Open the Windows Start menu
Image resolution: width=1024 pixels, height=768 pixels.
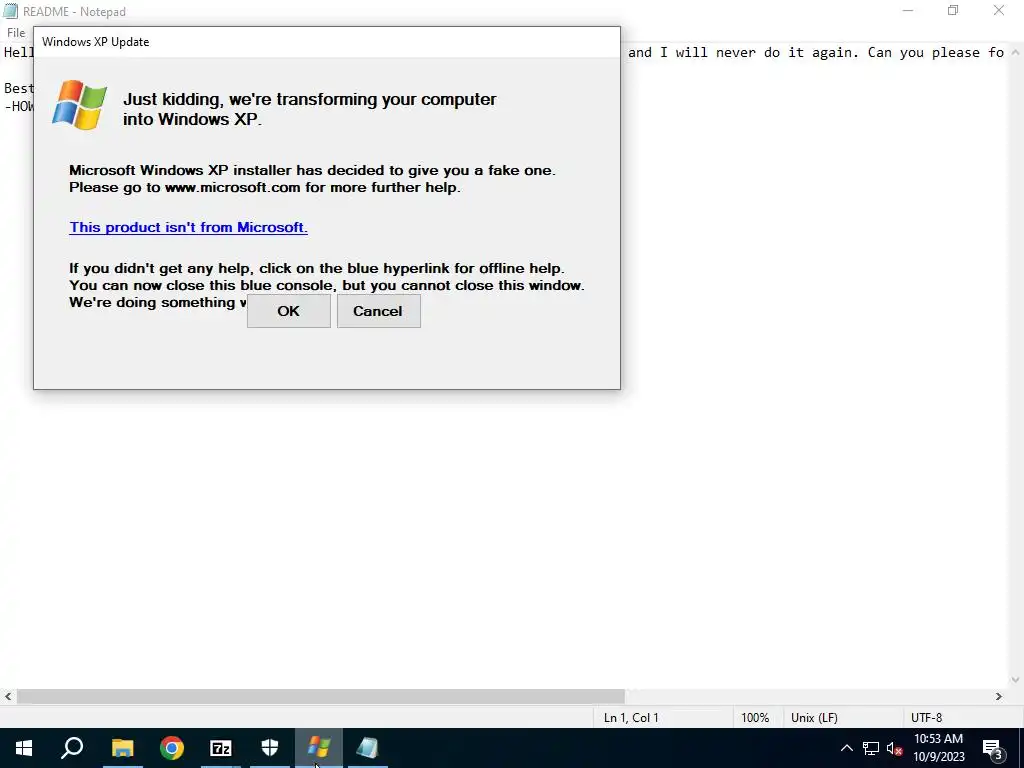coord(24,748)
